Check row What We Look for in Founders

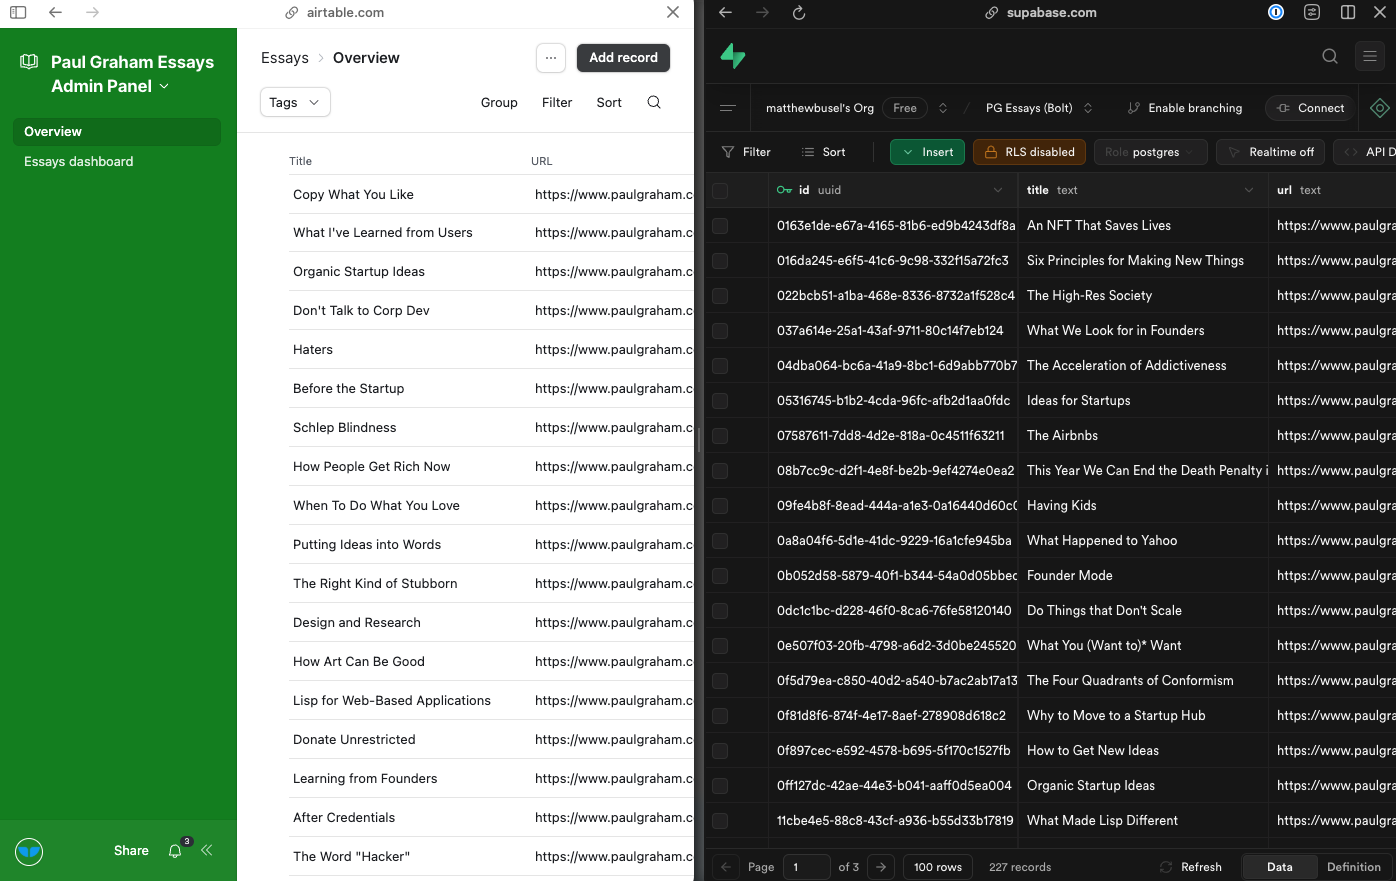(720, 331)
